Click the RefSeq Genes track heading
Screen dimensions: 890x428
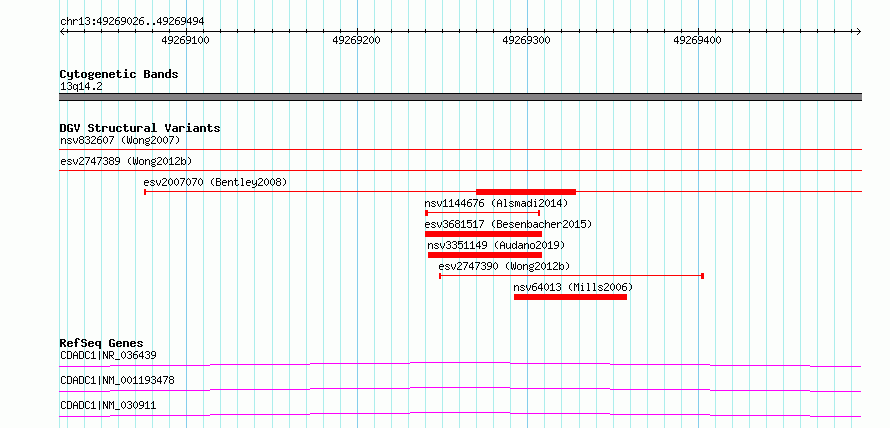tap(102, 343)
